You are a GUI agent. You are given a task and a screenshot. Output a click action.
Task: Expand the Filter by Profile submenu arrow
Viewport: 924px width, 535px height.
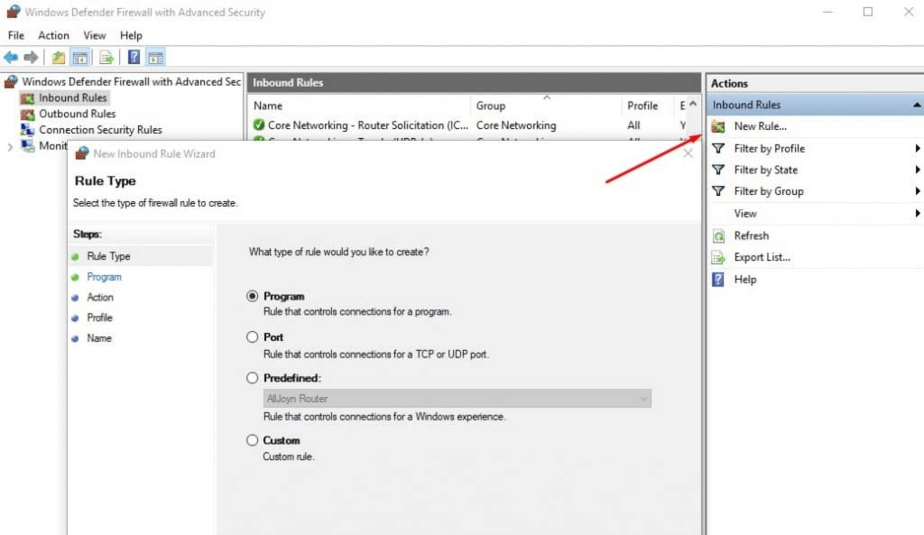pos(916,149)
